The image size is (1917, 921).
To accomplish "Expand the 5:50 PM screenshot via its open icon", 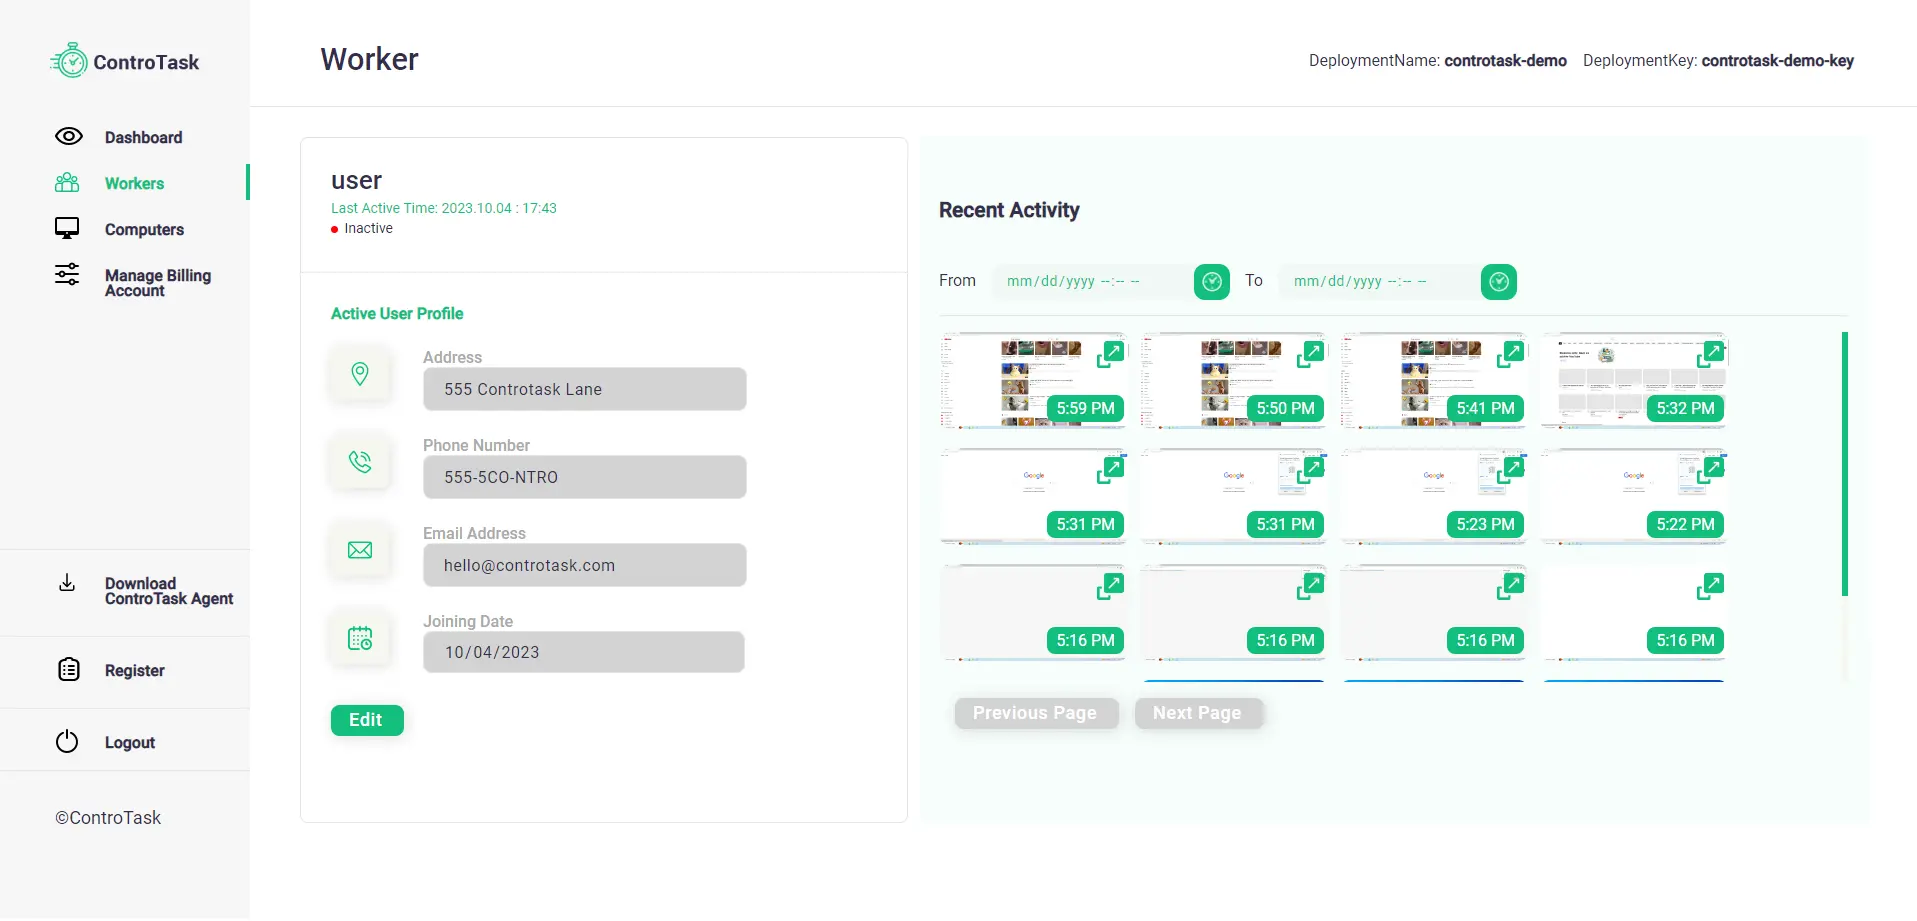I will 1310,354.
